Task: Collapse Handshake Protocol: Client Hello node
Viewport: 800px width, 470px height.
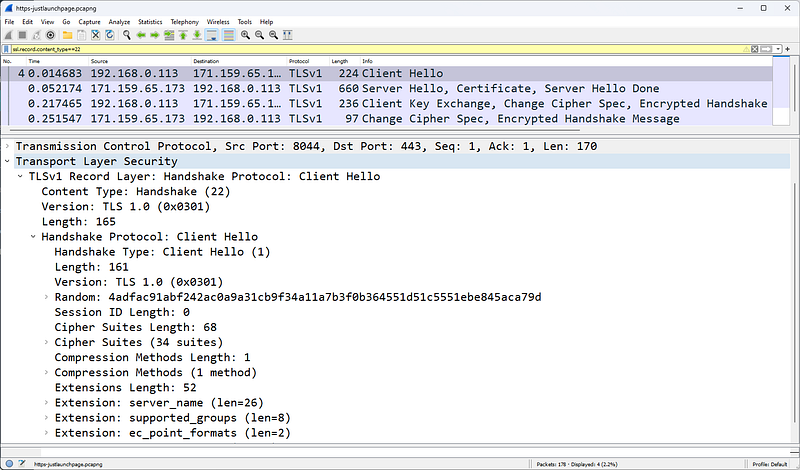Action: pyautogui.click(x=33, y=237)
